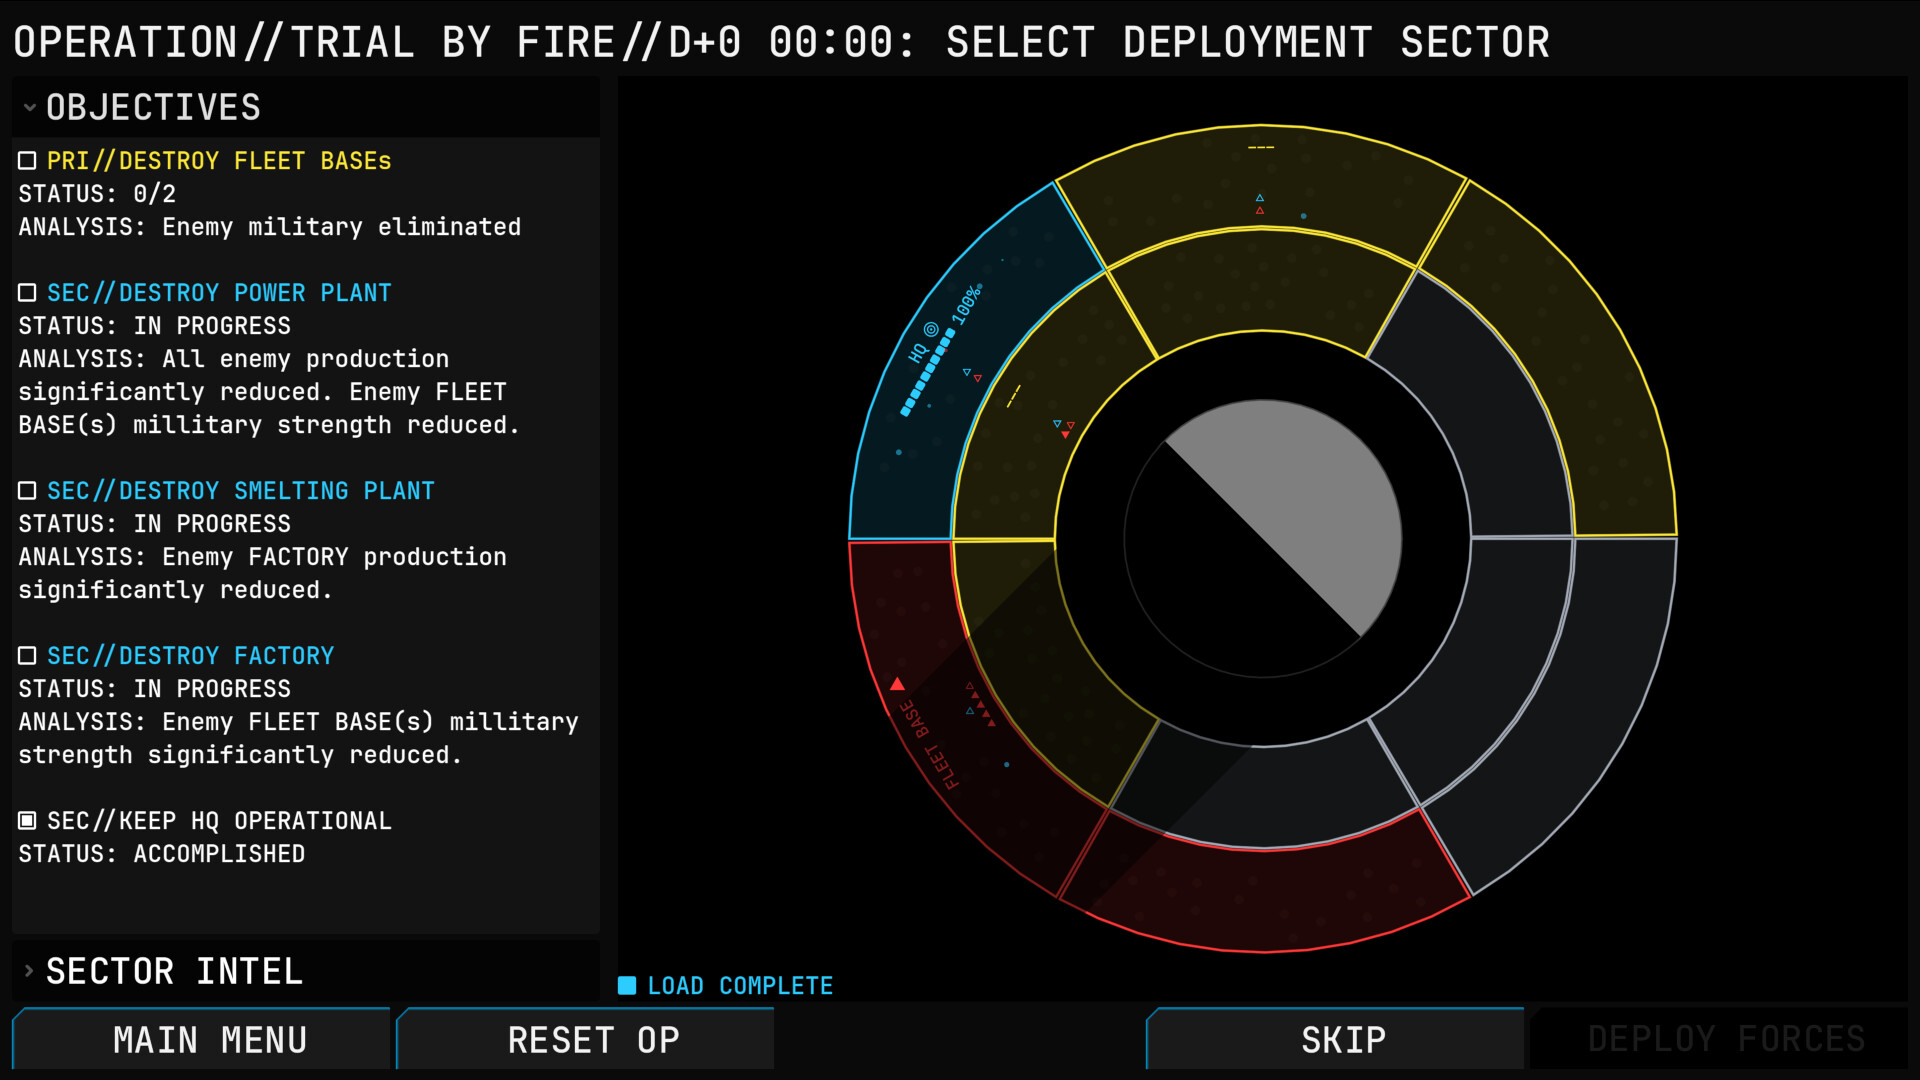The width and height of the screenshot is (1920, 1080).
Task: Expand the SECTOR INTEL panel chevron
Action: click(29, 970)
